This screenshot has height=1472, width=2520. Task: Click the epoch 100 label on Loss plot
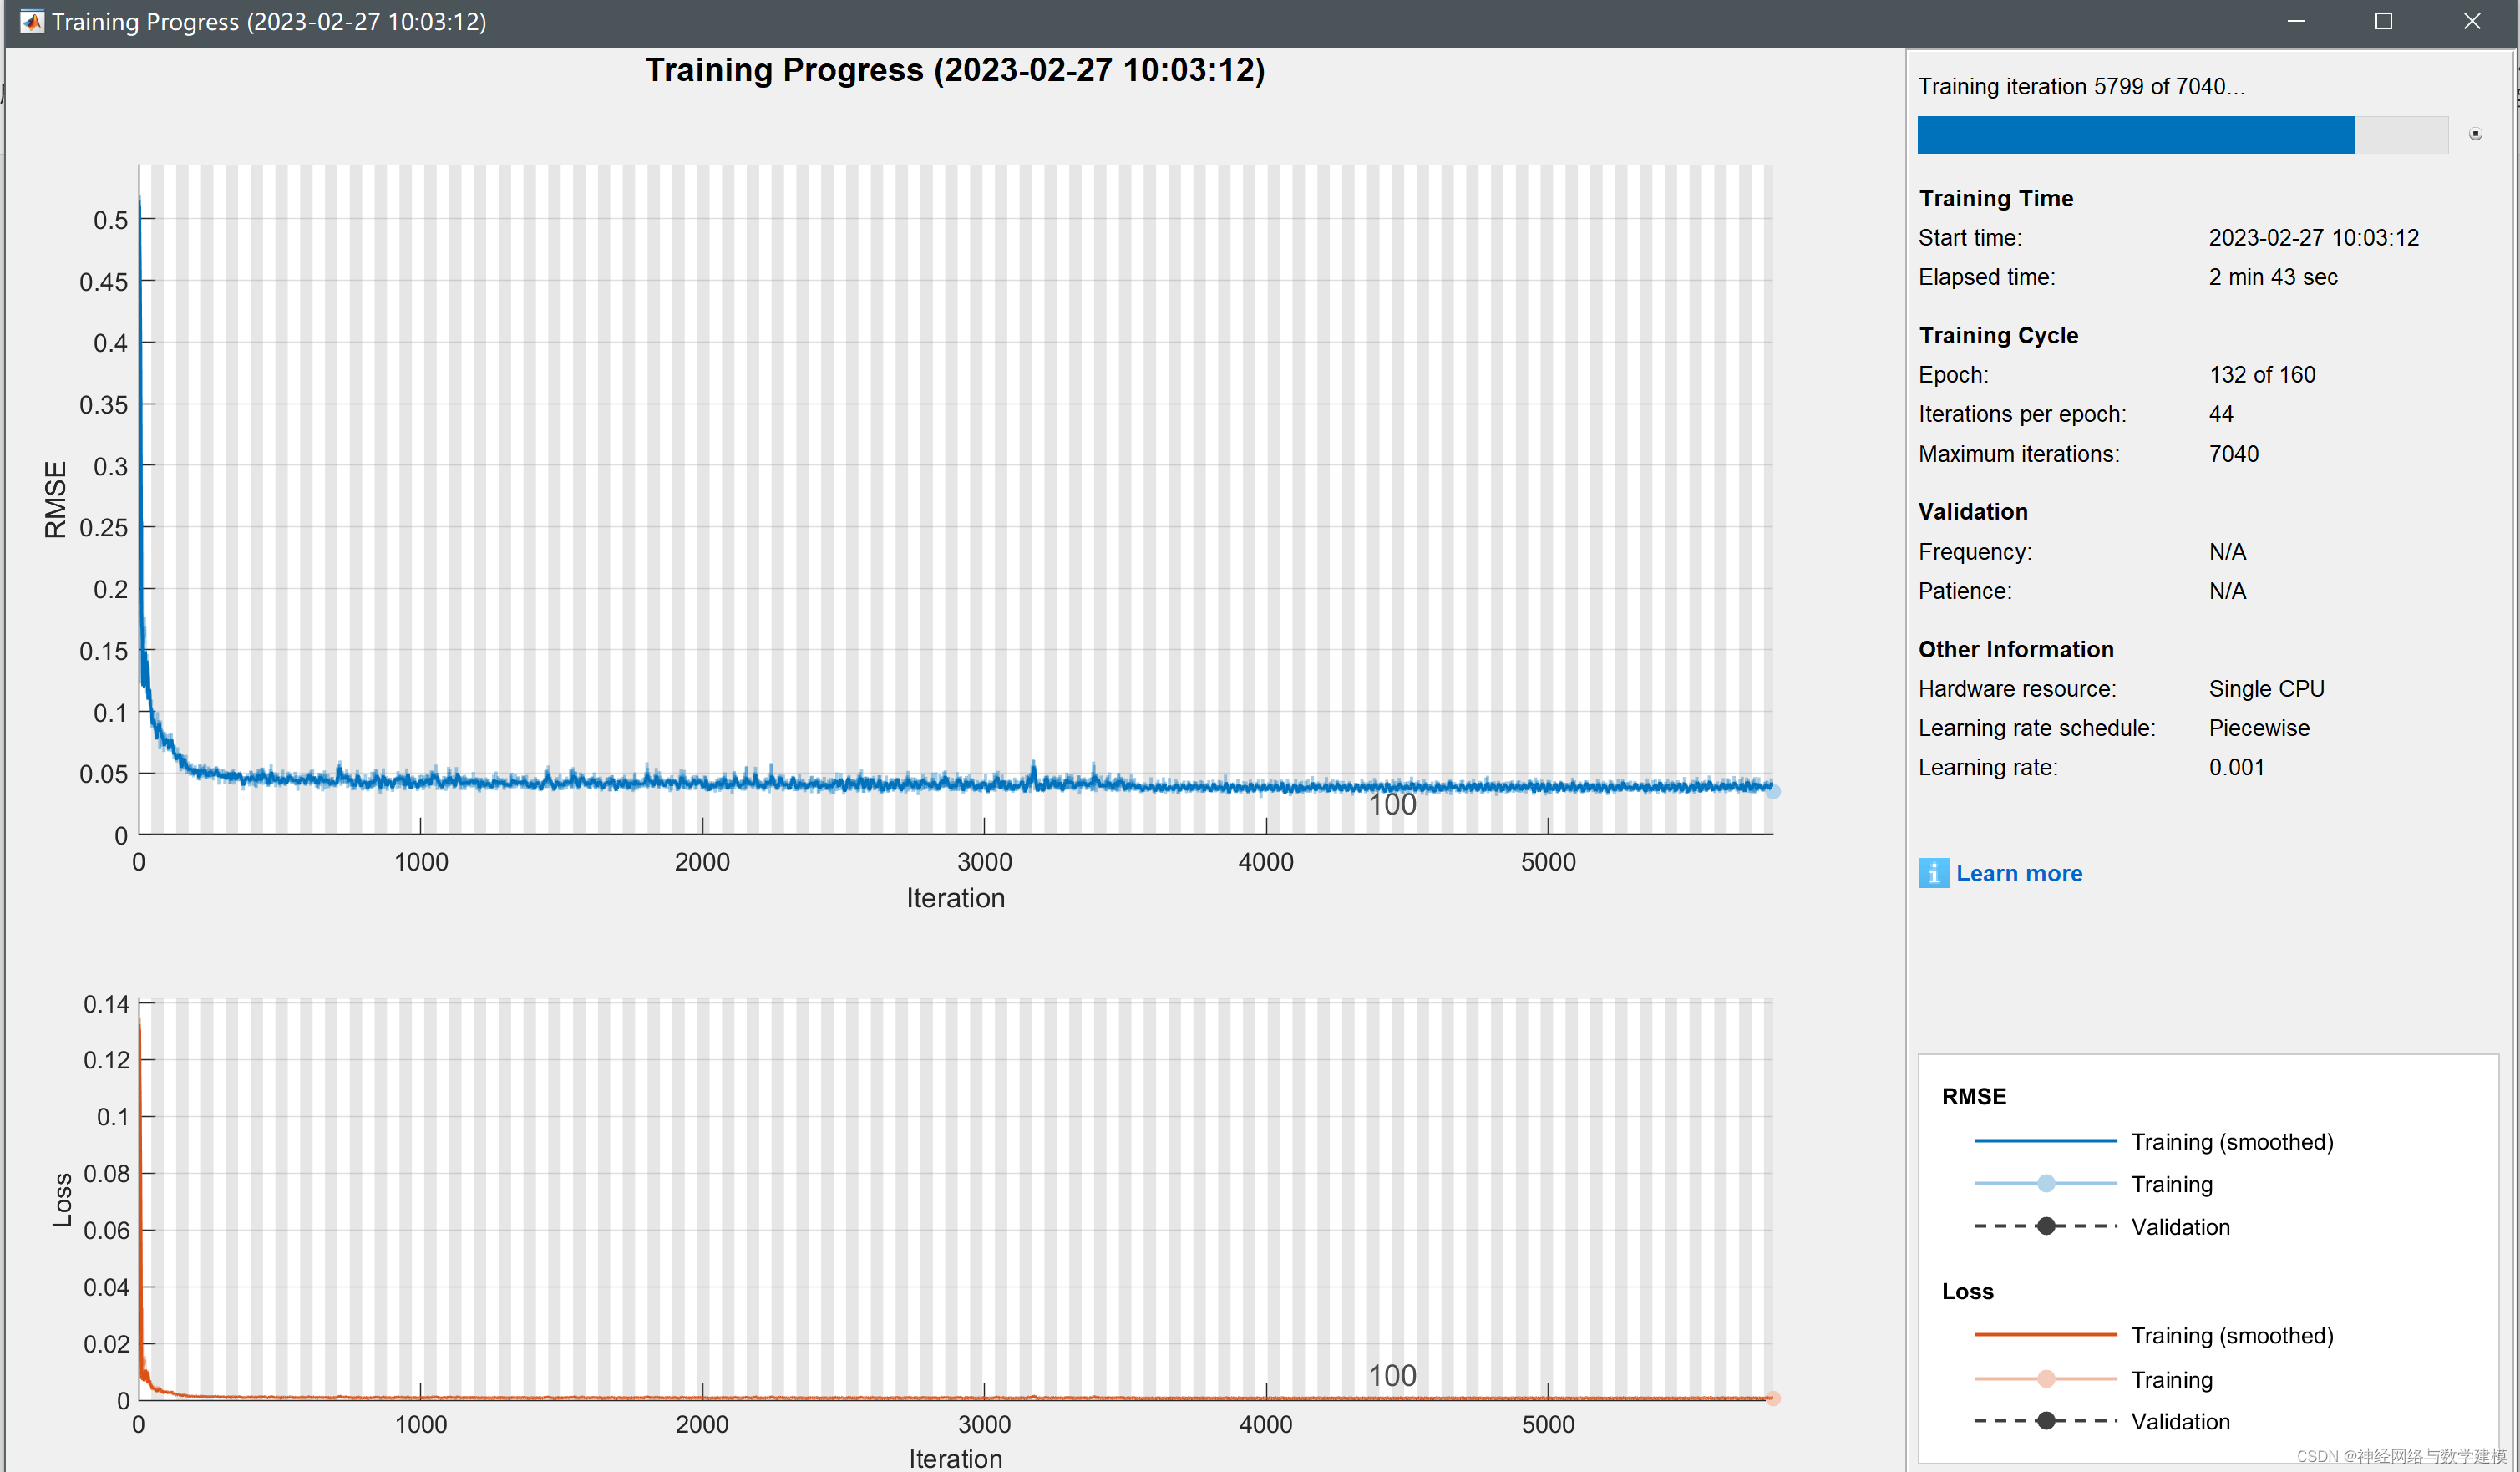point(1392,1375)
